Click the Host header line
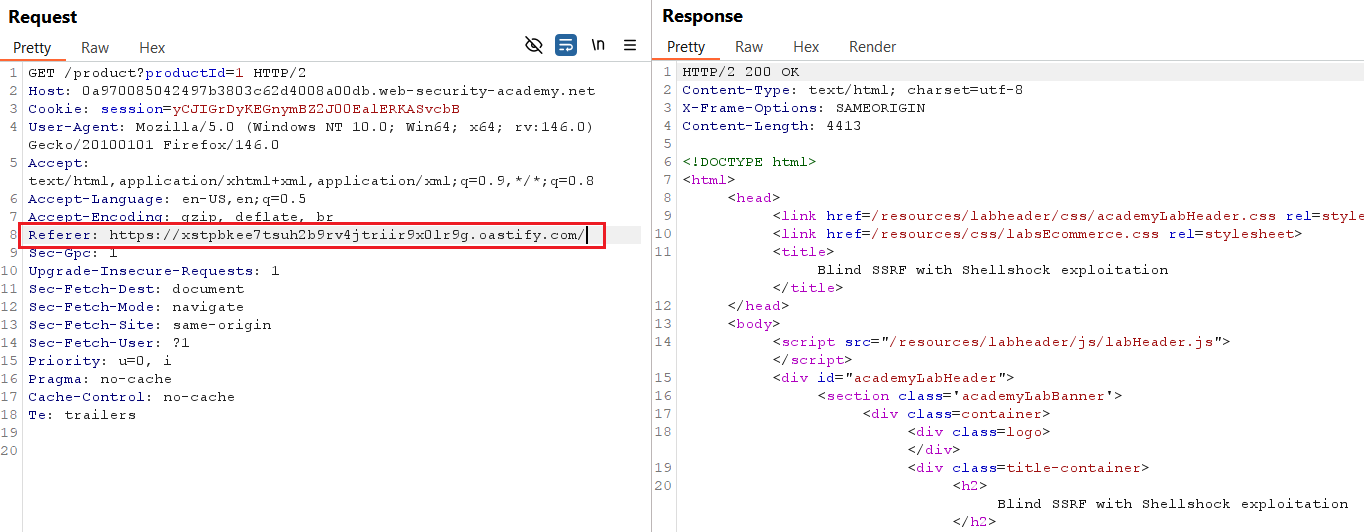The image size is (1364, 532). pyautogui.click(x=311, y=91)
